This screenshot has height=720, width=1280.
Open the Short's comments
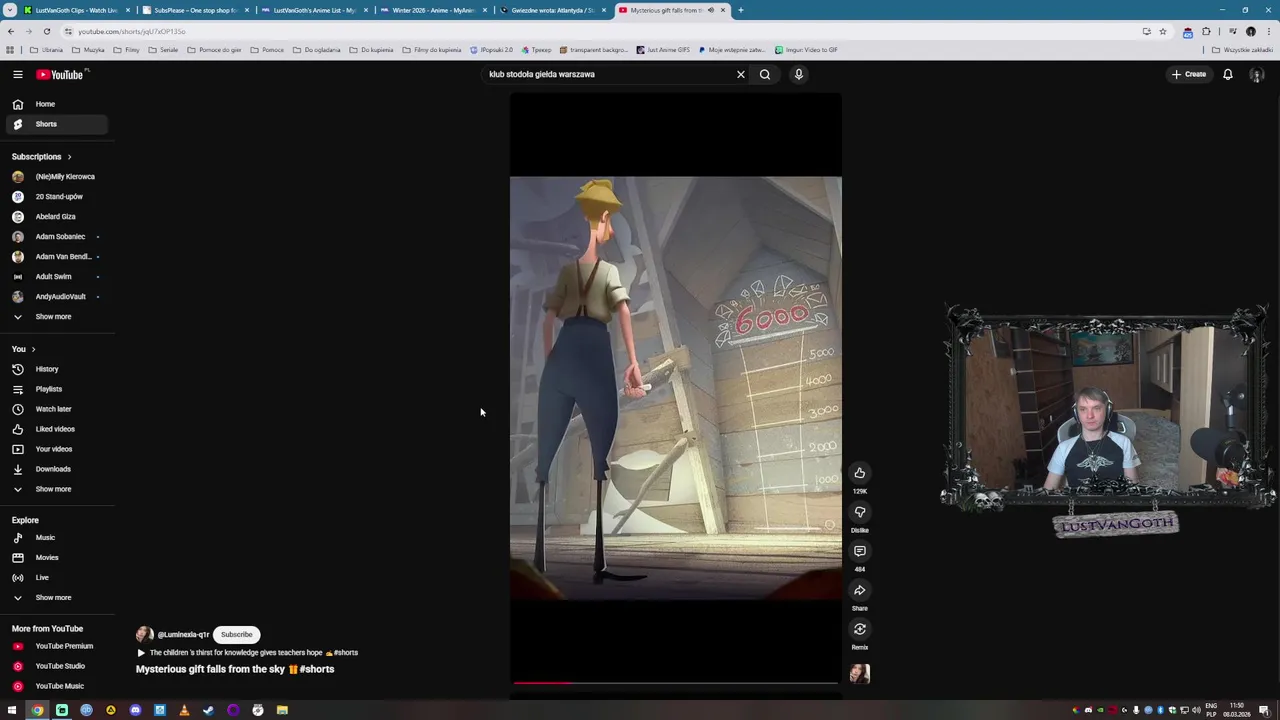tap(859, 551)
